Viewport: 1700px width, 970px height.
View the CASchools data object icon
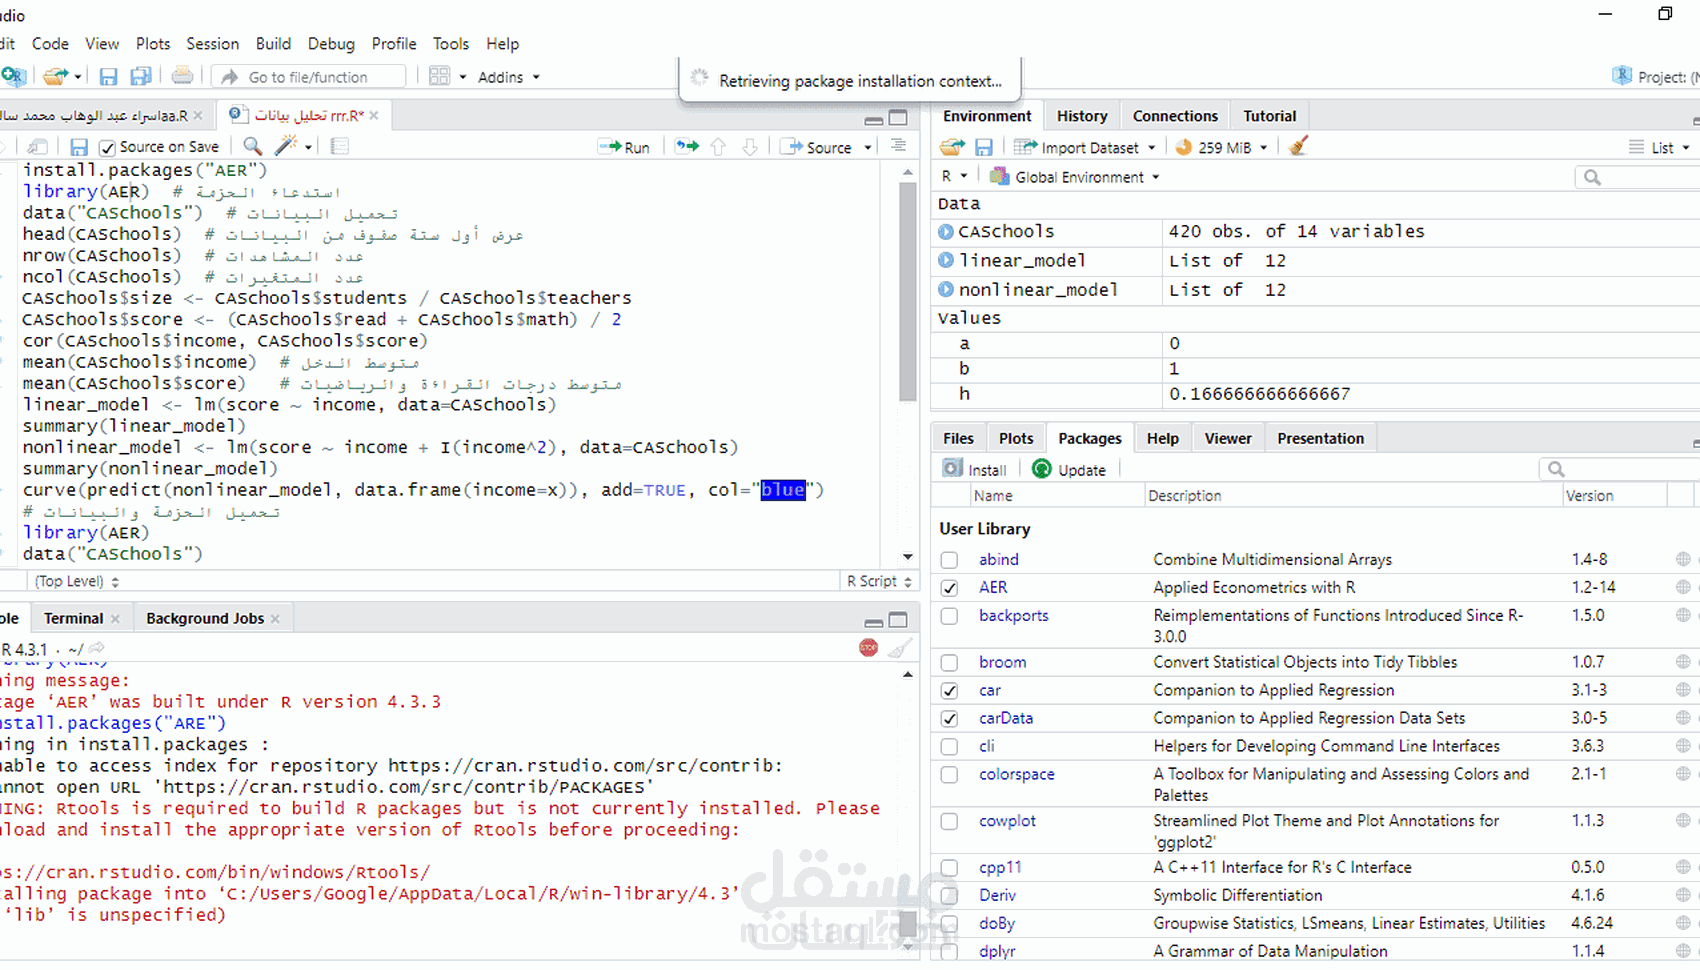point(946,231)
